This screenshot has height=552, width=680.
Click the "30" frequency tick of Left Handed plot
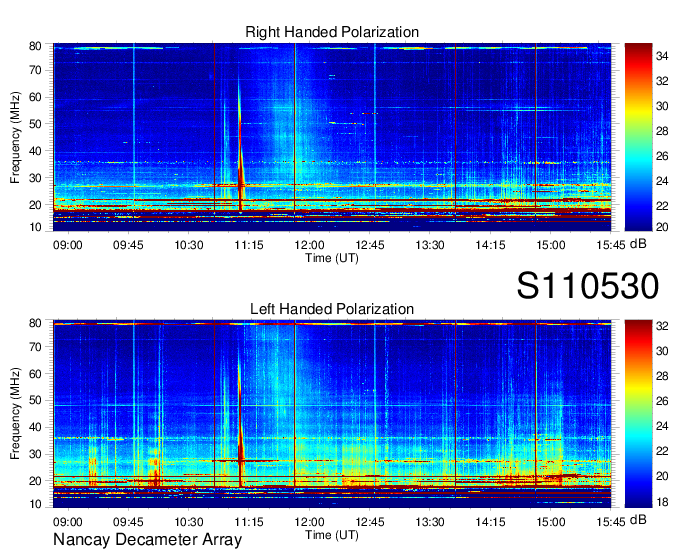35,454
